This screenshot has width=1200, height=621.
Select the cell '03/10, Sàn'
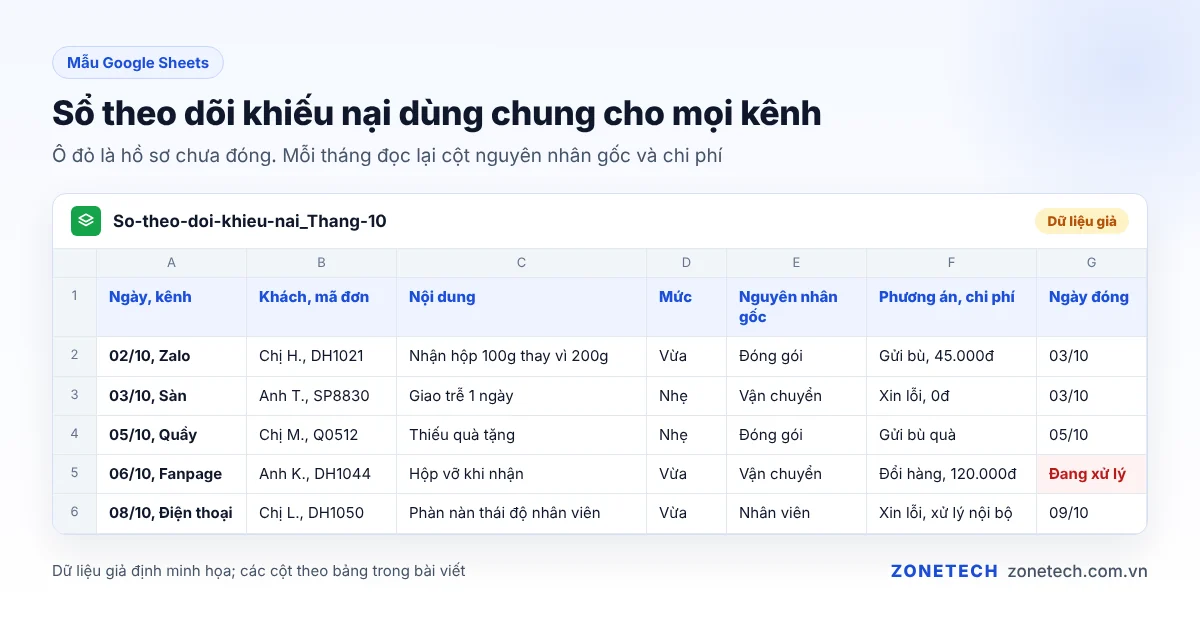[172, 395]
